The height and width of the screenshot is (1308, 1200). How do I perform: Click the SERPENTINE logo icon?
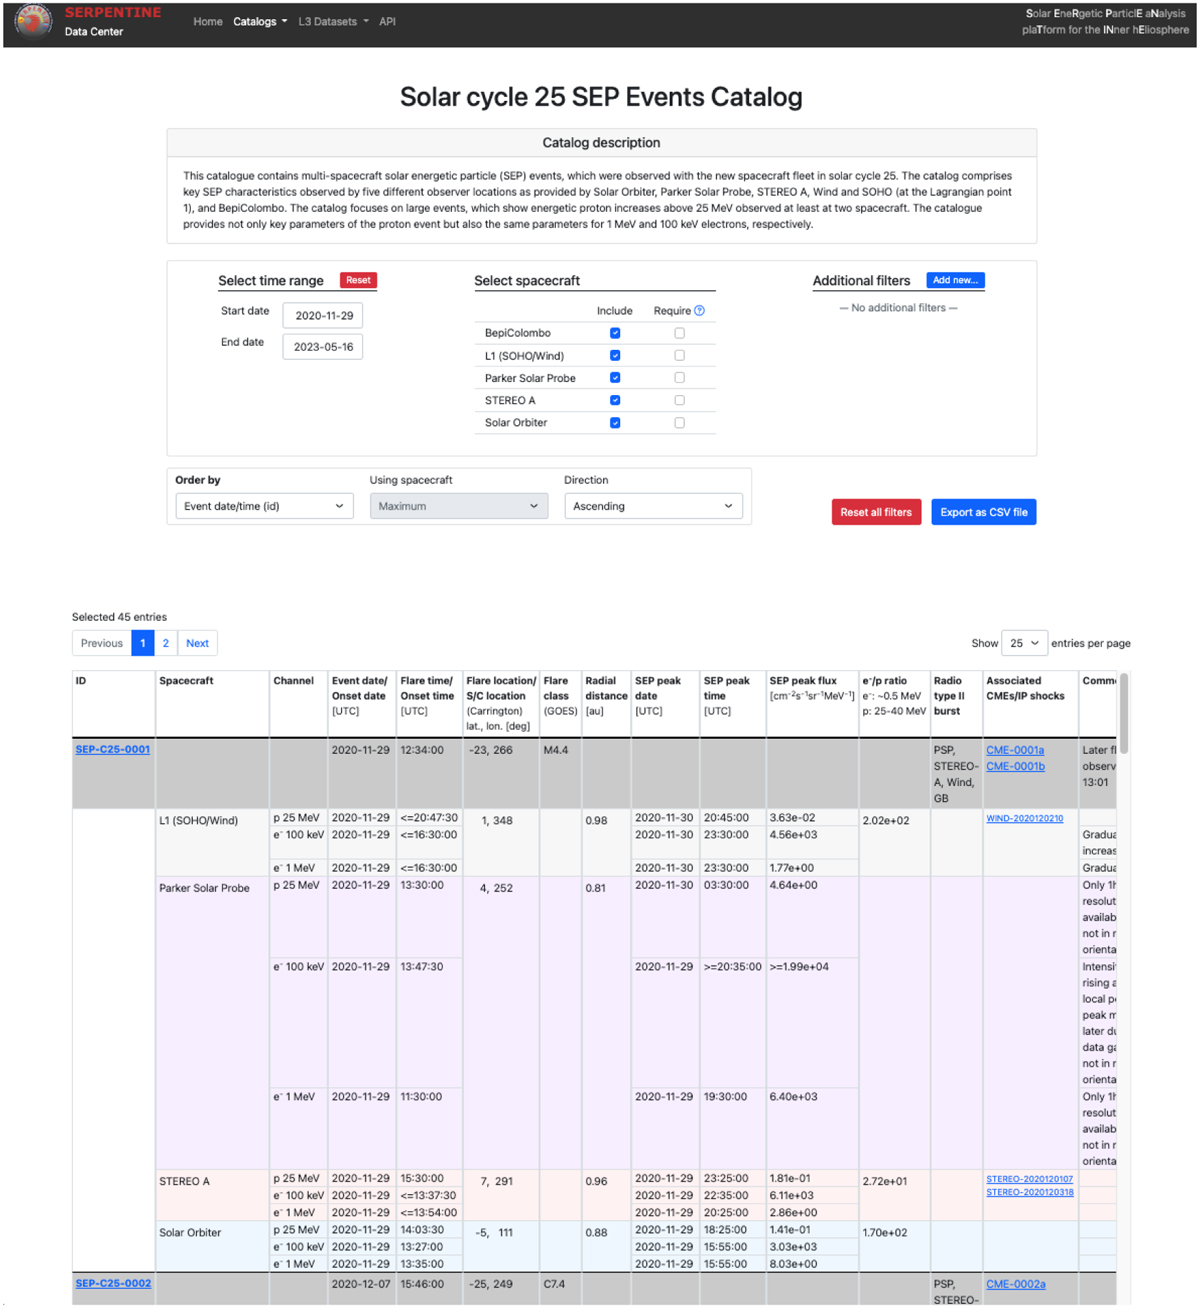[33, 22]
